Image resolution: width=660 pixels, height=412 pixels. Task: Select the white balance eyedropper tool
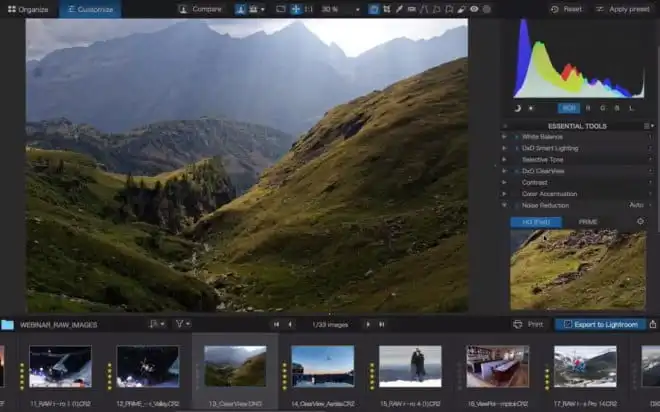pyautogui.click(x=399, y=9)
